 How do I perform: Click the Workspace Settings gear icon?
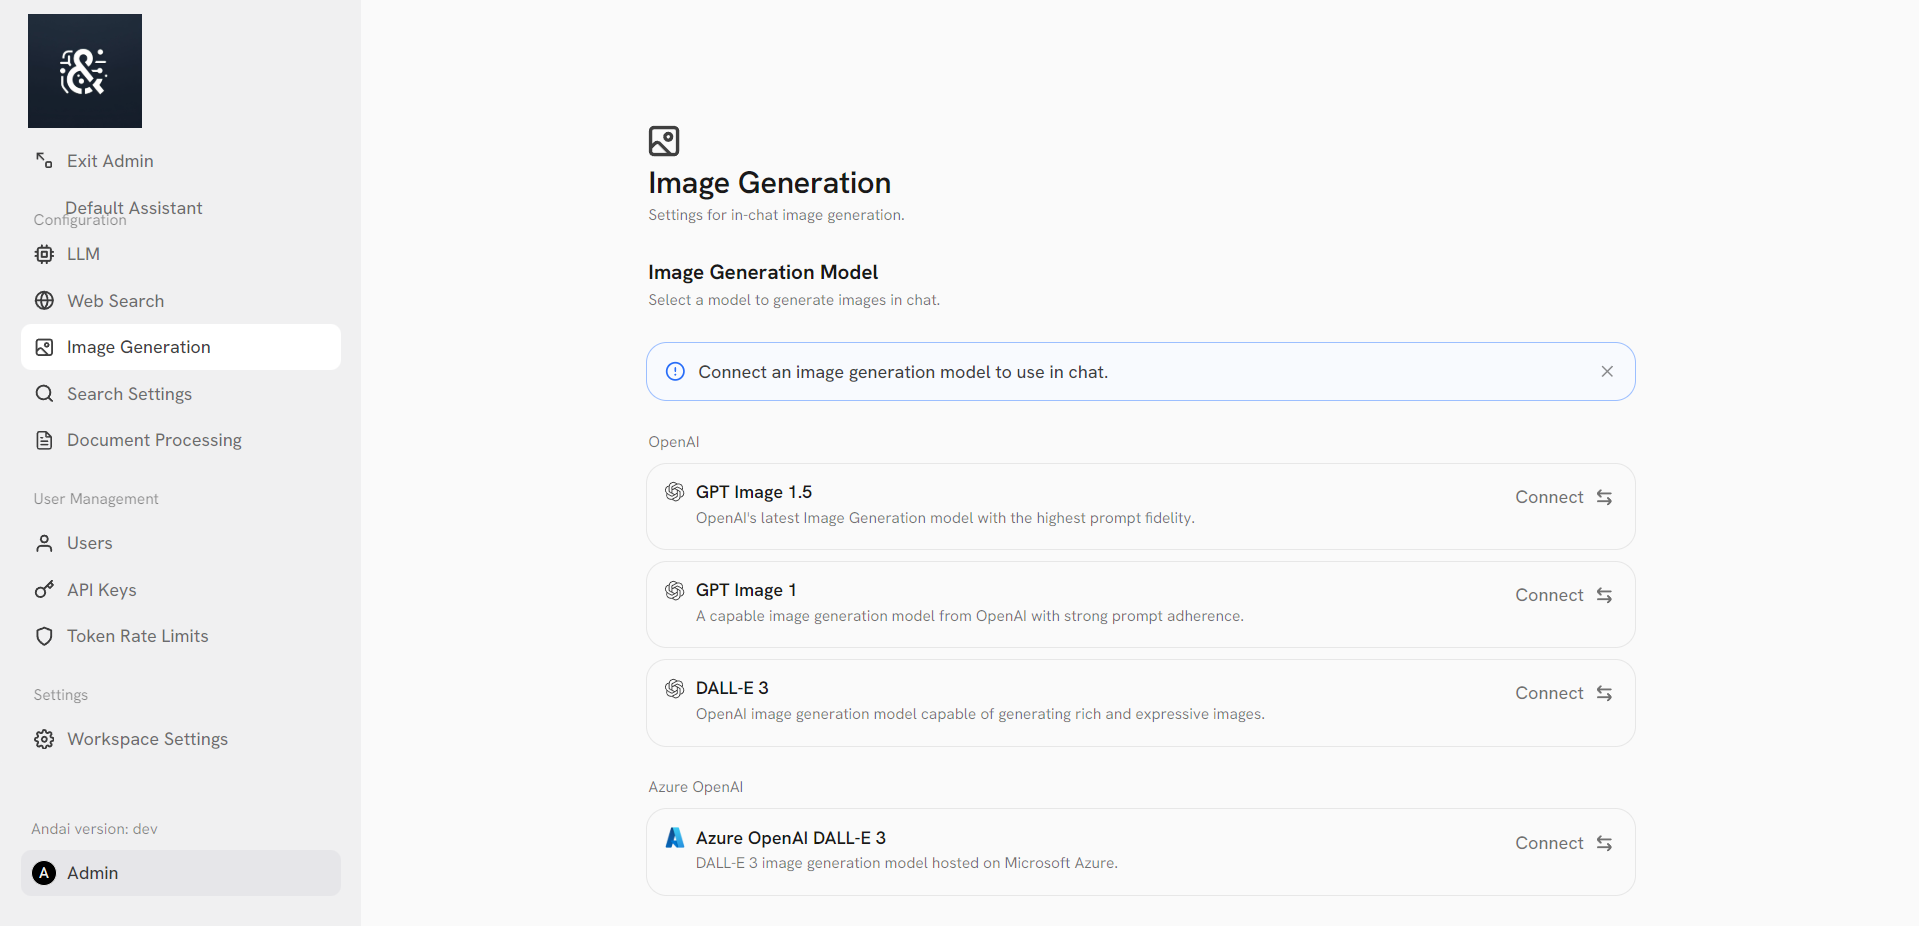point(44,739)
